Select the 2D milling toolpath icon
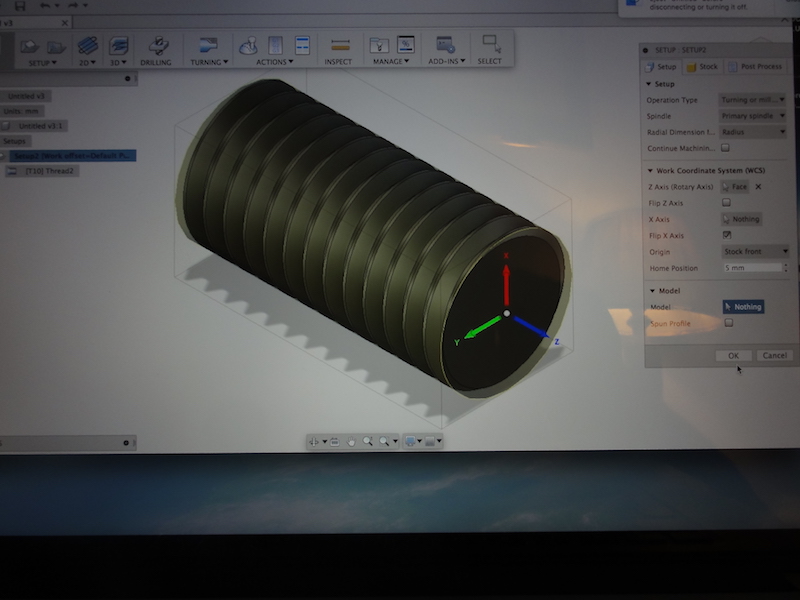800x600 pixels. (88, 46)
